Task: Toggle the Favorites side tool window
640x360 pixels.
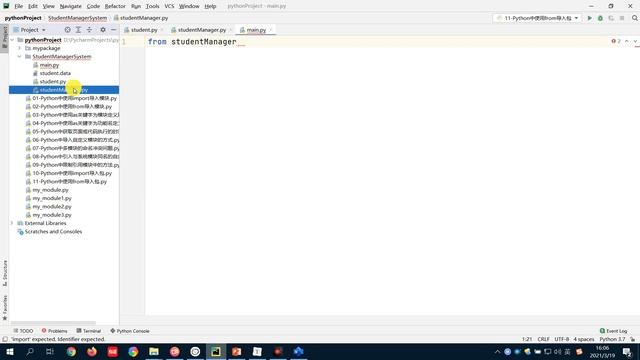Action: coord(4,307)
